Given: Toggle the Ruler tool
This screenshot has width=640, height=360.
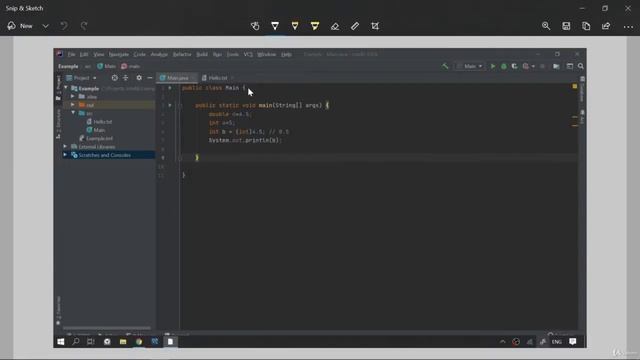Looking at the screenshot, I should click(355, 26).
